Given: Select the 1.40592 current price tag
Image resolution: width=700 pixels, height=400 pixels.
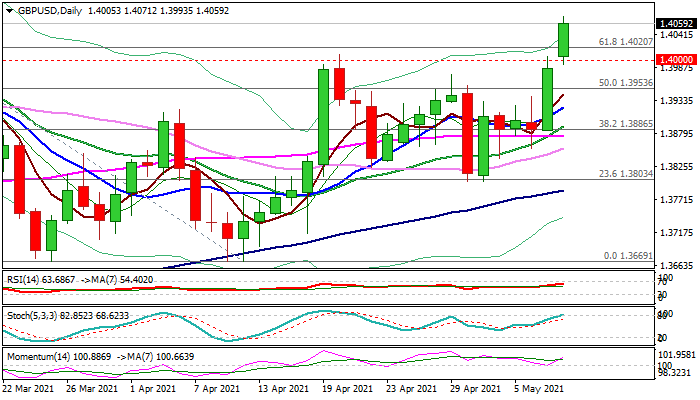Looking at the screenshot, I should coord(677,23).
